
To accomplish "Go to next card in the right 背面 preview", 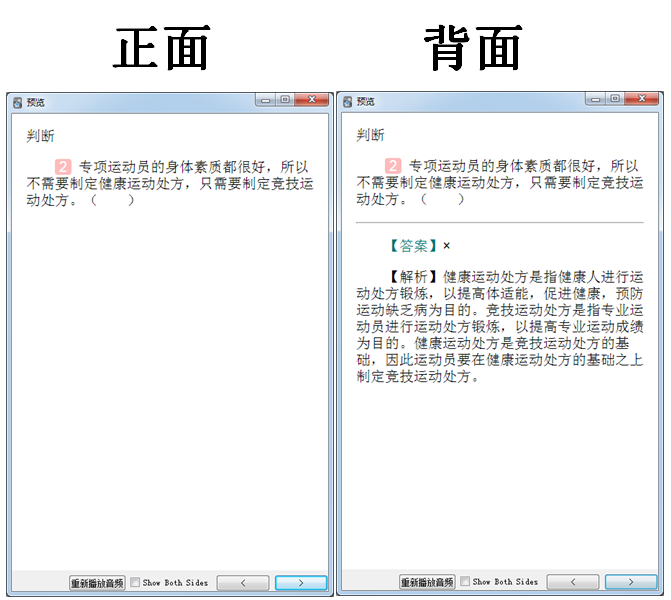I will pos(631,582).
